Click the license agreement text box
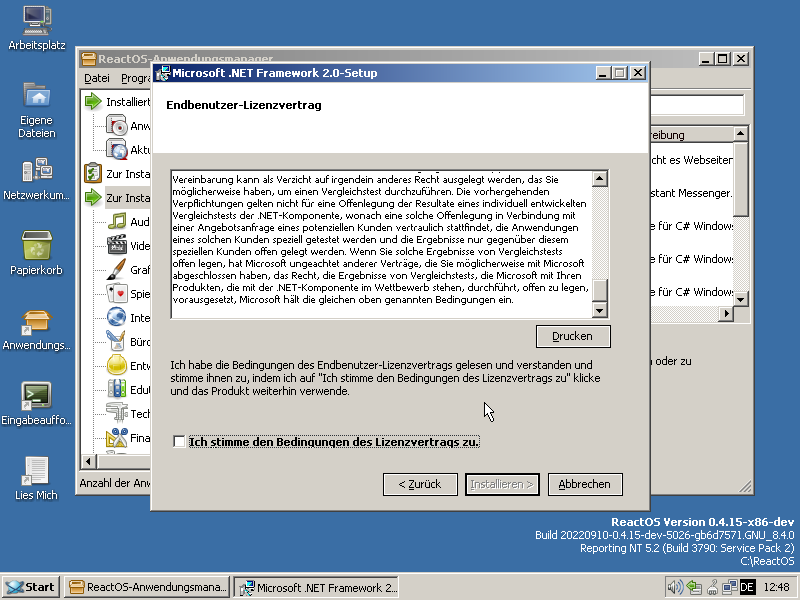Image resolution: width=800 pixels, height=600 pixels. [x=382, y=244]
